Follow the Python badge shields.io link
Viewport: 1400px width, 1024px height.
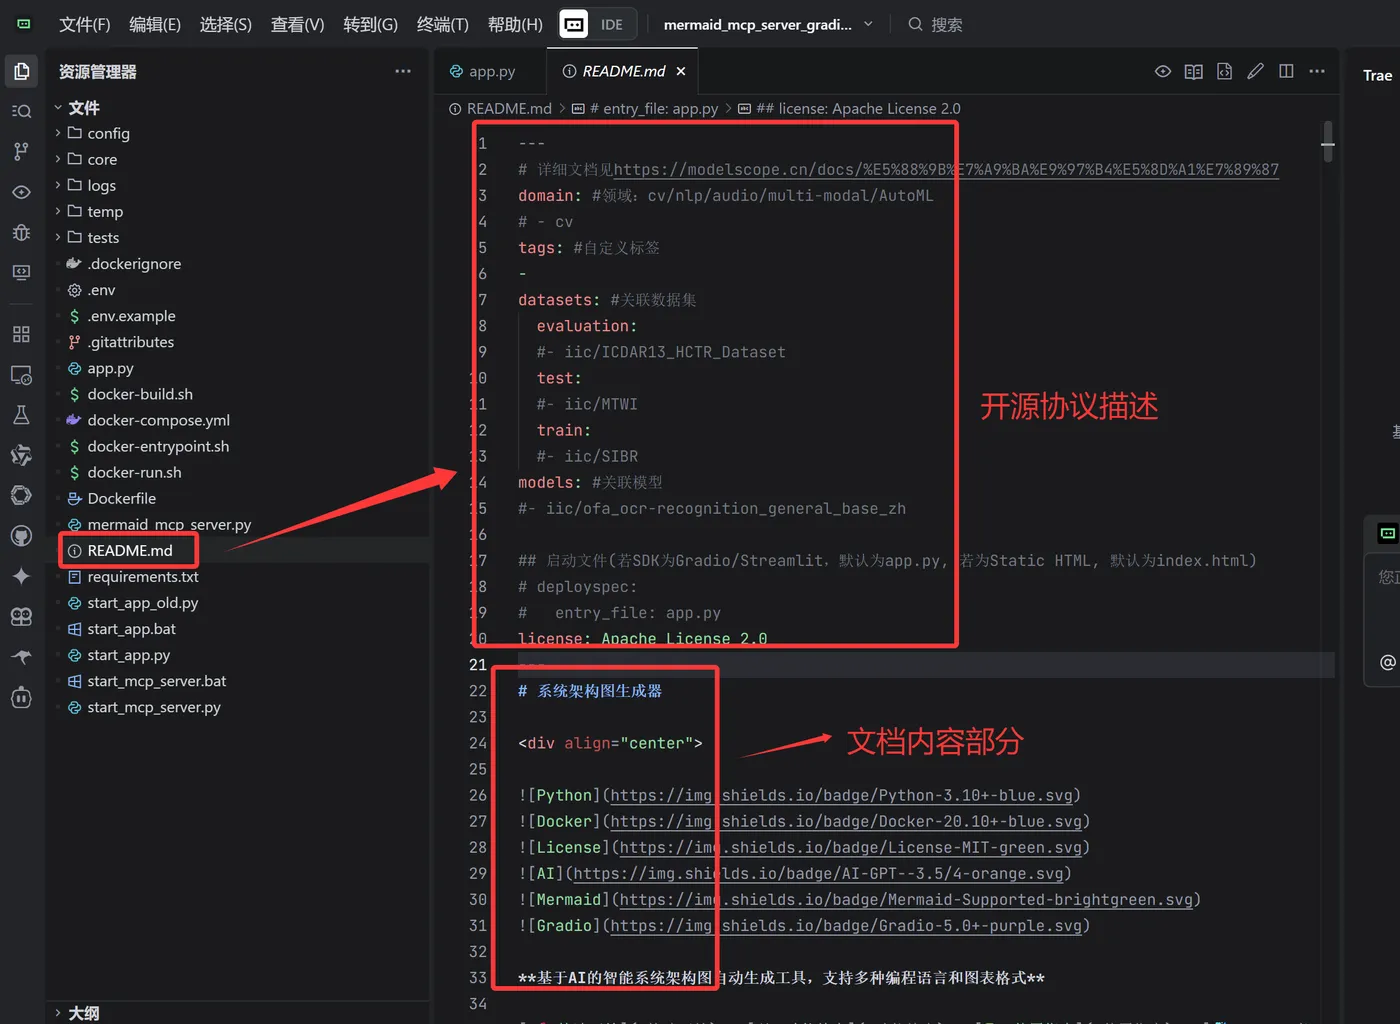841,795
